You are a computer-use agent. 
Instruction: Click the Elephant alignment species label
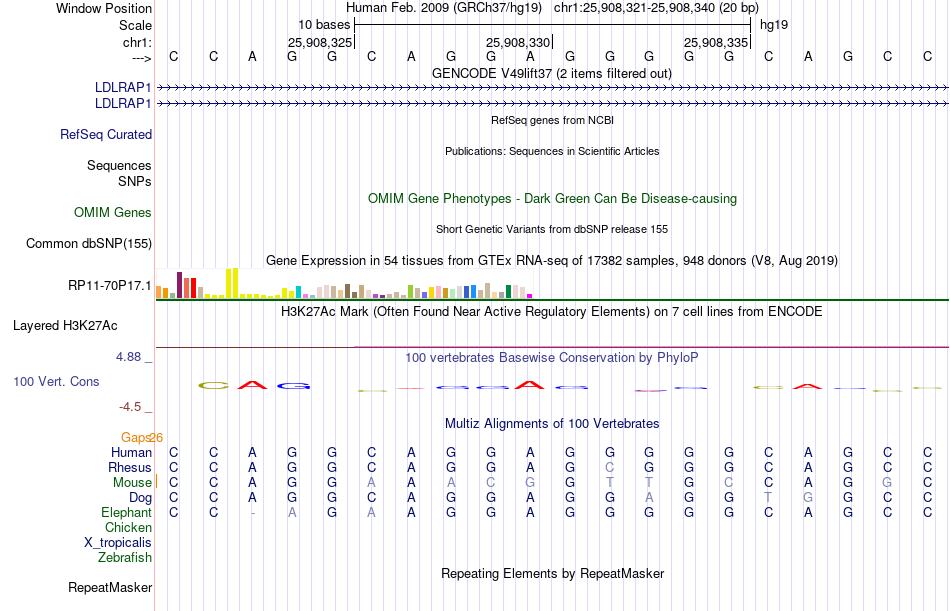(127, 513)
